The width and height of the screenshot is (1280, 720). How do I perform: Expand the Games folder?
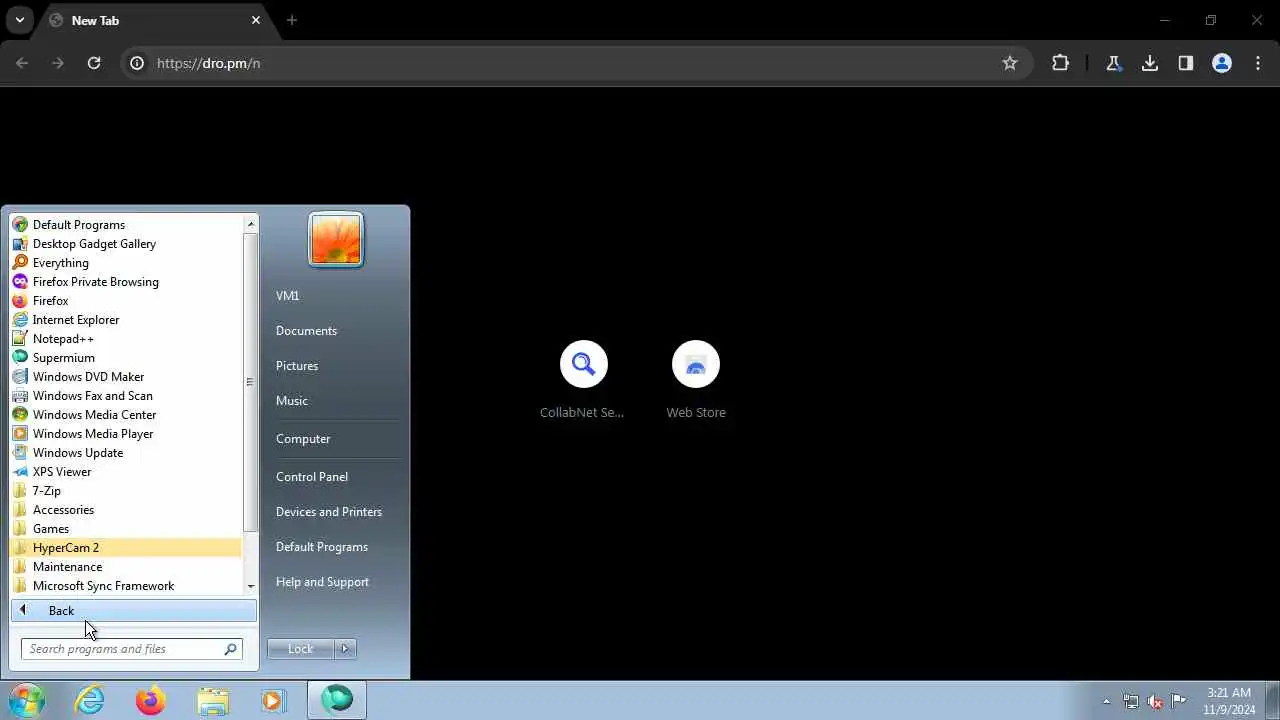tap(125, 529)
